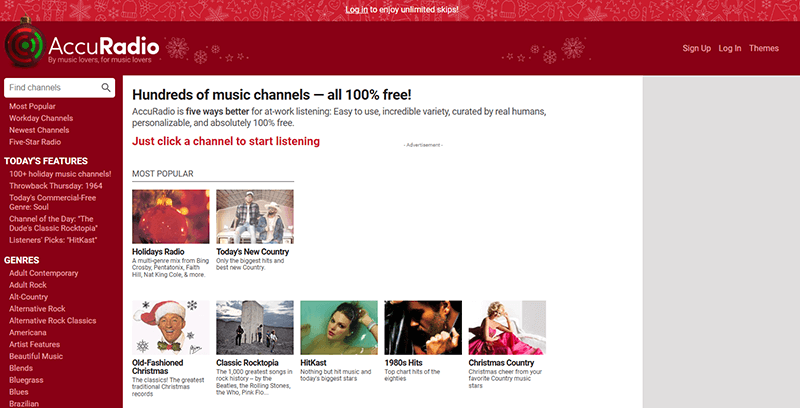Open the Log In header link

(x=730, y=48)
